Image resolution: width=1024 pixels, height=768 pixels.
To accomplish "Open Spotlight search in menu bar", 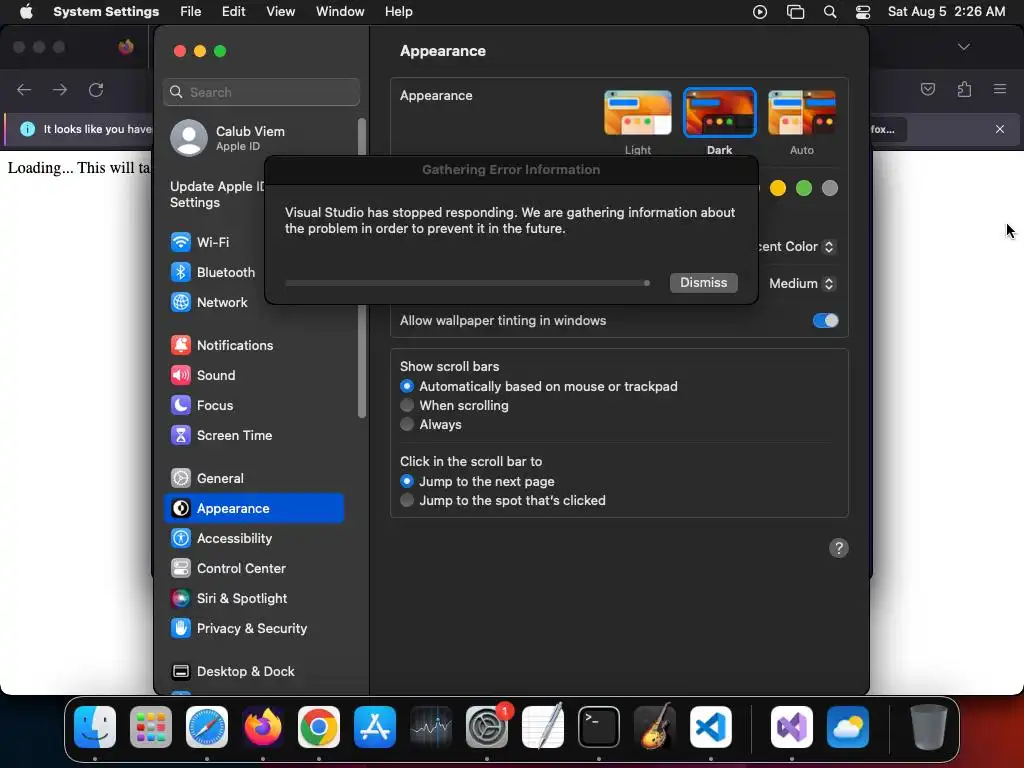I will point(830,12).
